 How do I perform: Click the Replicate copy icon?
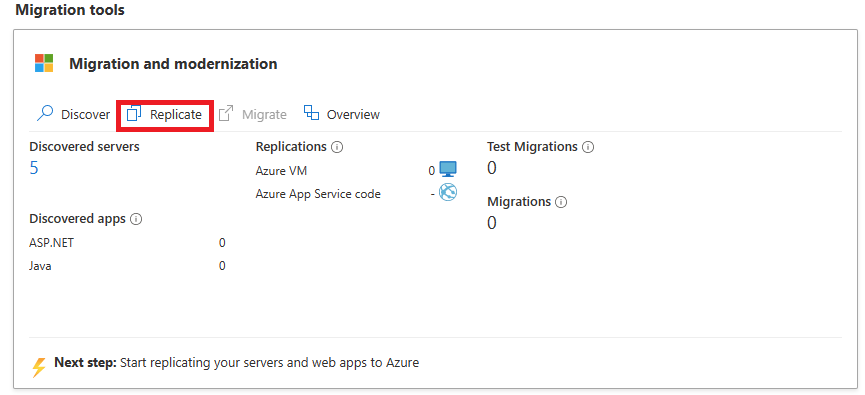(x=134, y=114)
